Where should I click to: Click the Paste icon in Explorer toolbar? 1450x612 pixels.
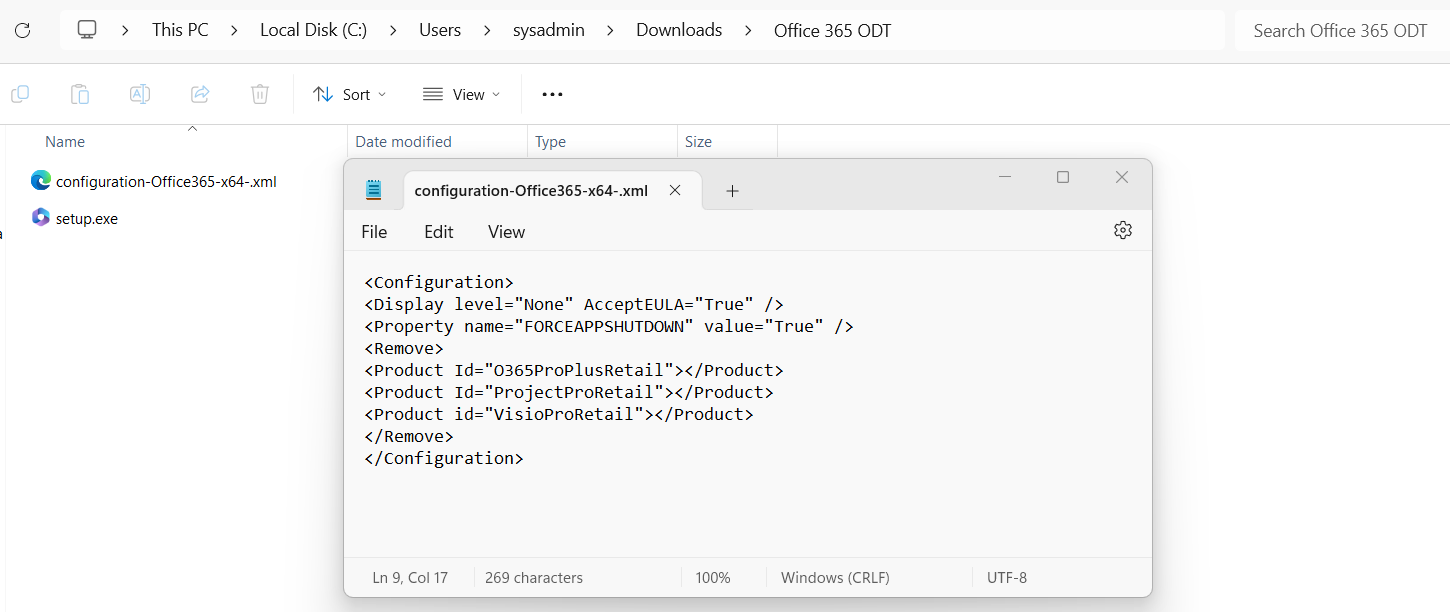tap(79, 93)
